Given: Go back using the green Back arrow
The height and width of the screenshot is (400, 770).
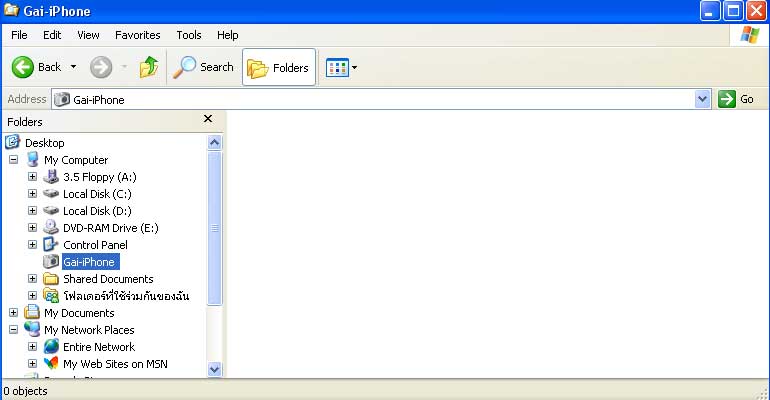Looking at the screenshot, I should (x=23, y=67).
